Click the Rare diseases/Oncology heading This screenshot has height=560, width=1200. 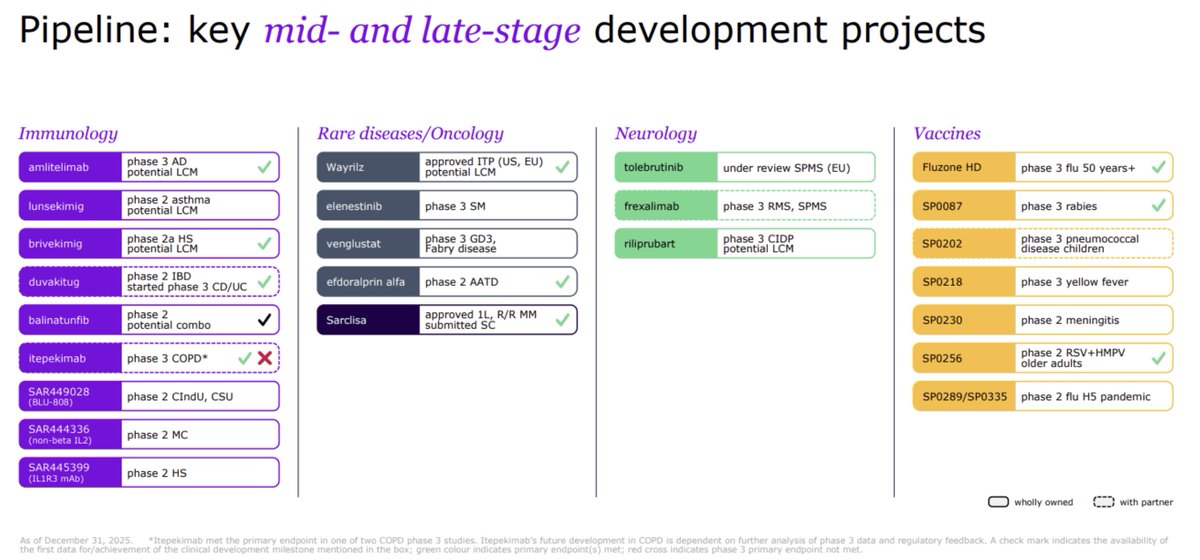410,133
